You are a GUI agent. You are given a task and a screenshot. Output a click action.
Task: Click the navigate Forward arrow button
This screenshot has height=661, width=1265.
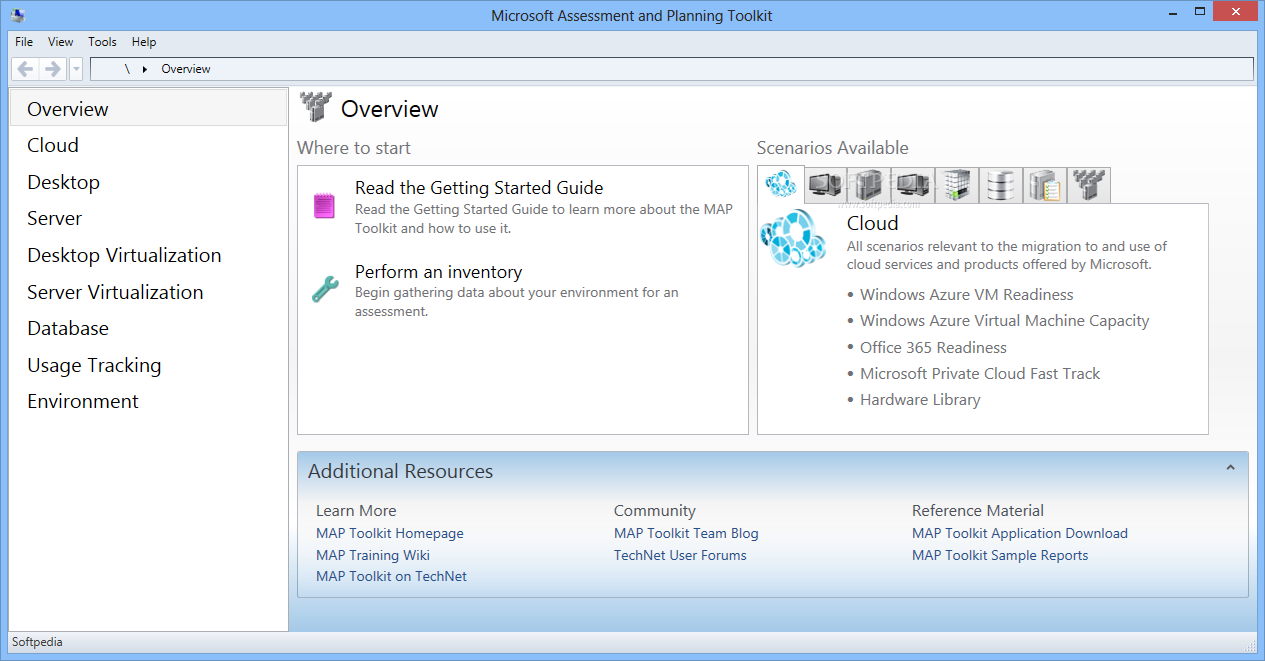coord(53,69)
